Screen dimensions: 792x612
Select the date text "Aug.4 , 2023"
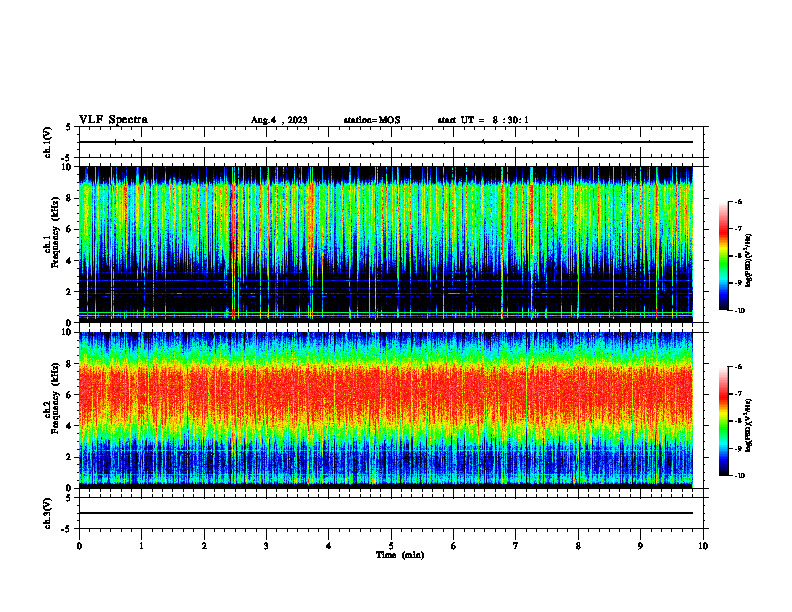[279, 120]
